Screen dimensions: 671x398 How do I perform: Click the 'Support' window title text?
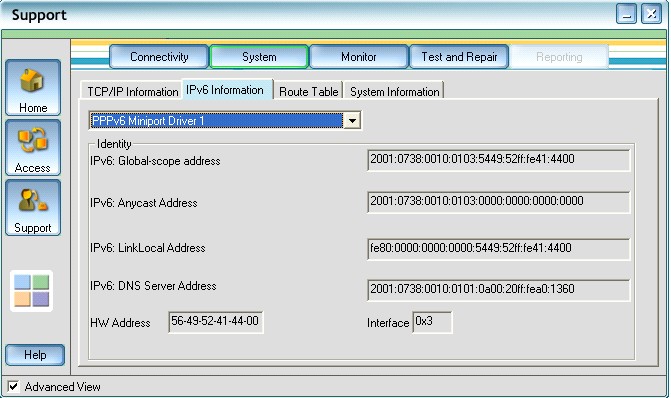click(x=39, y=15)
